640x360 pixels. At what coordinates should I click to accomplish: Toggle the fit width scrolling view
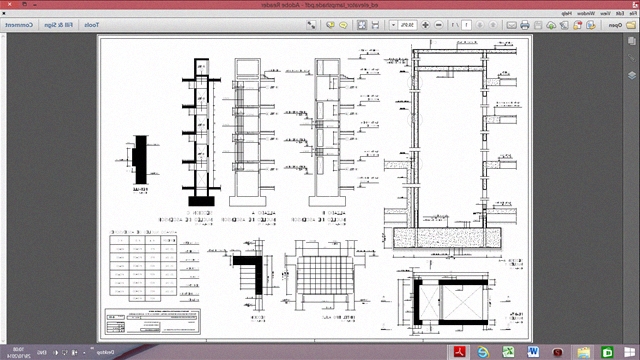(375, 25)
